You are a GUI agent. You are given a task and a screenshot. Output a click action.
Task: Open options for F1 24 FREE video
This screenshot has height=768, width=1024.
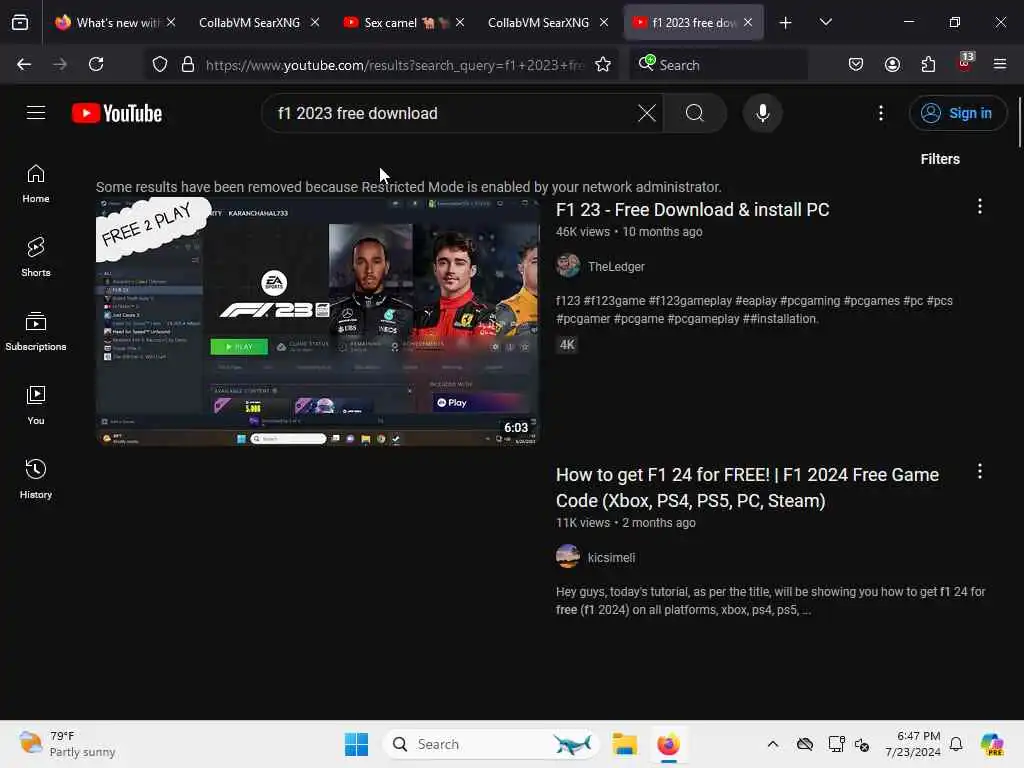[x=980, y=472]
